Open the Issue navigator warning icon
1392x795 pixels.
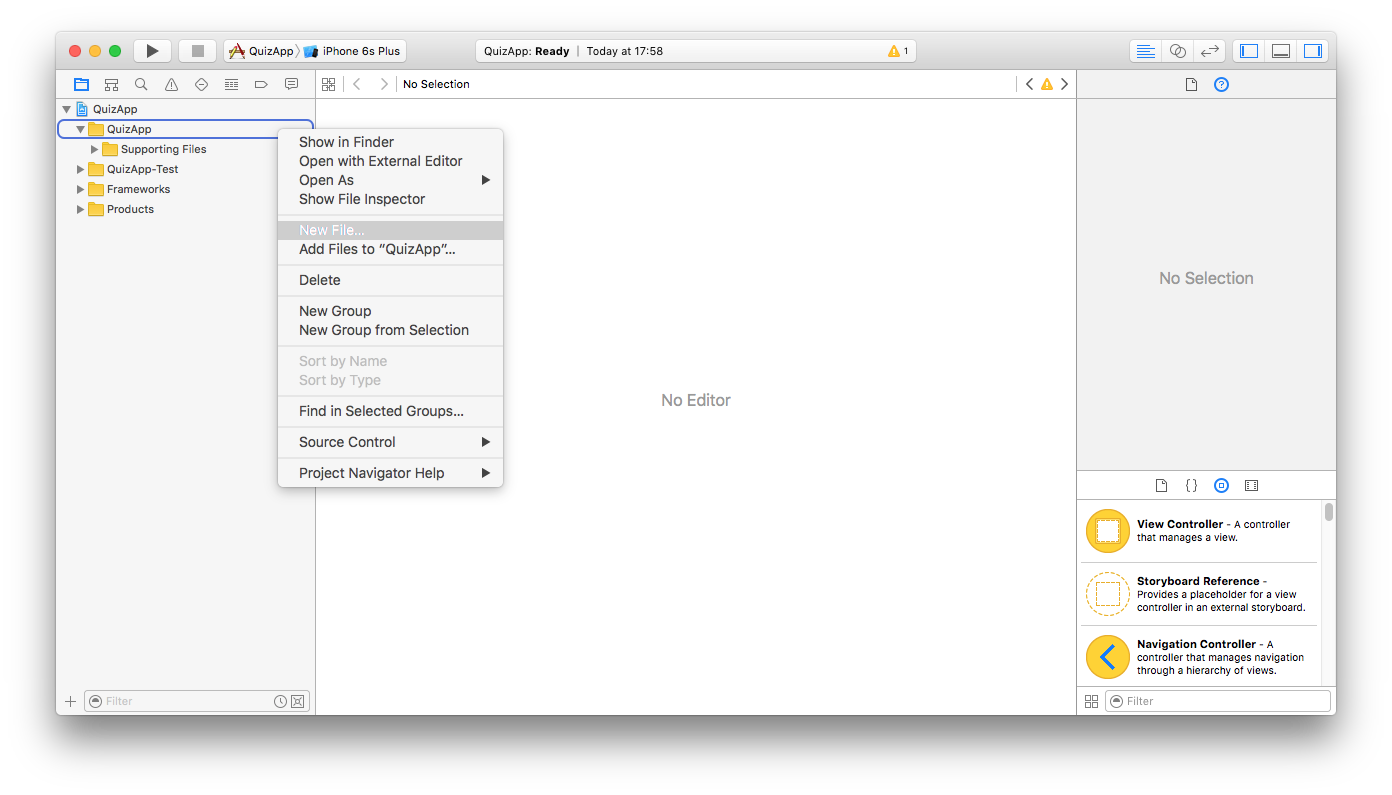(171, 84)
